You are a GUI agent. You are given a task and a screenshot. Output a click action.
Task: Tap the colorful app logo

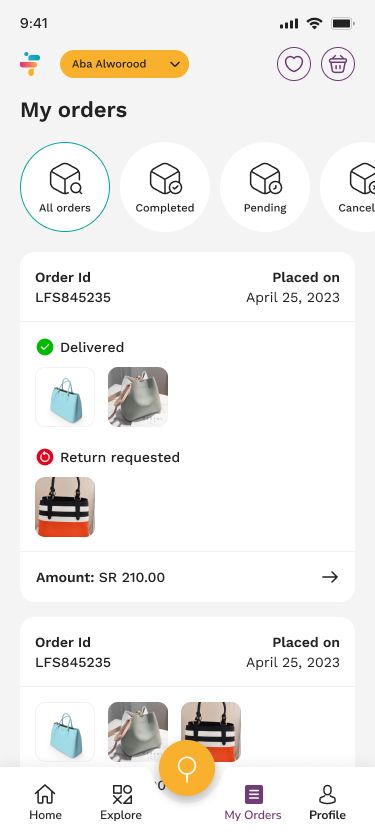pos(30,64)
